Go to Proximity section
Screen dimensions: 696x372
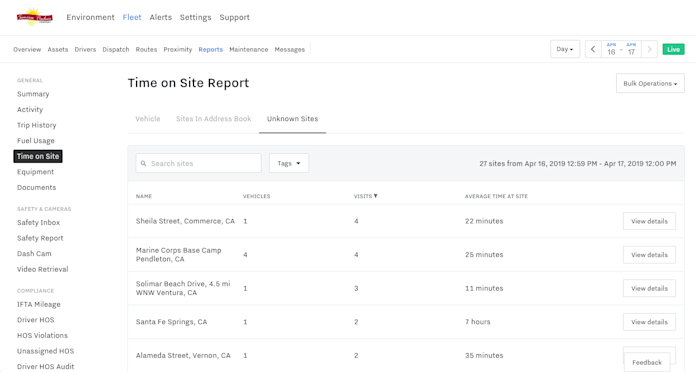tap(178, 49)
